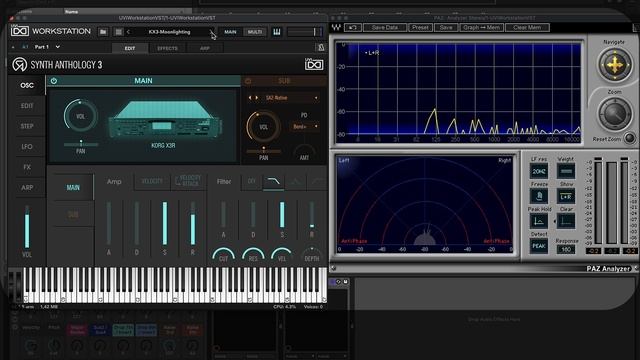640x360 pixels.
Task: Click the filter CUT knob
Action: click(x=223, y=255)
